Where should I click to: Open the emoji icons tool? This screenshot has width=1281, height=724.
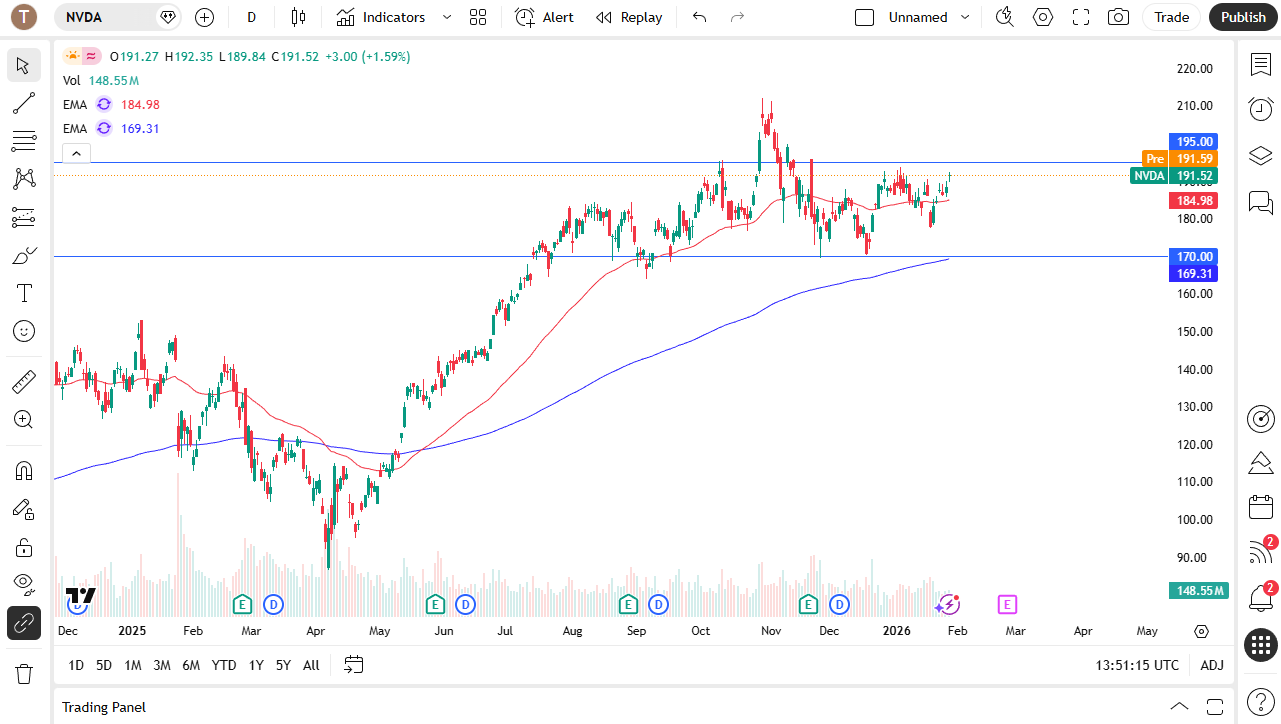click(x=24, y=331)
